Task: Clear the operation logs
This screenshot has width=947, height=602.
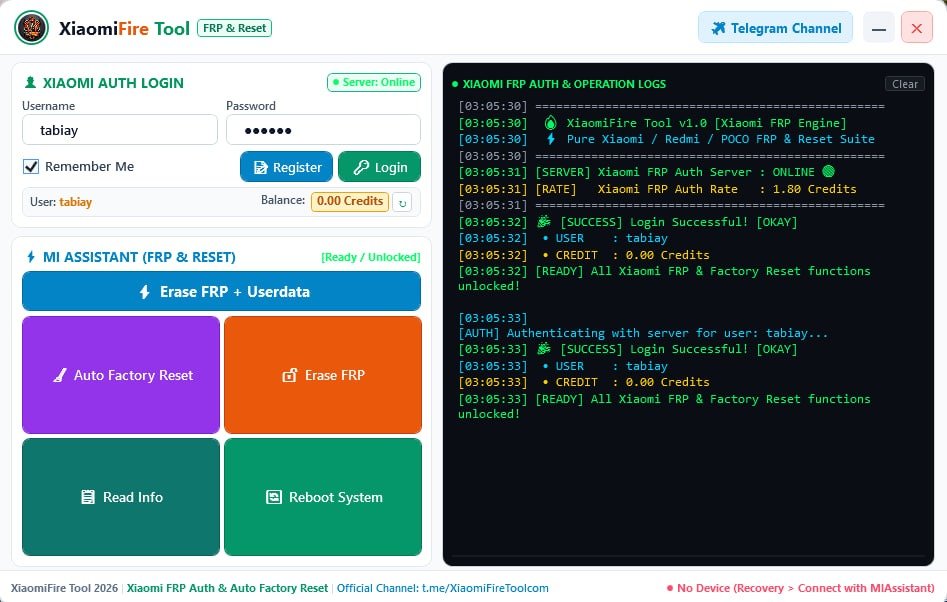Action: tap(905, 84)
